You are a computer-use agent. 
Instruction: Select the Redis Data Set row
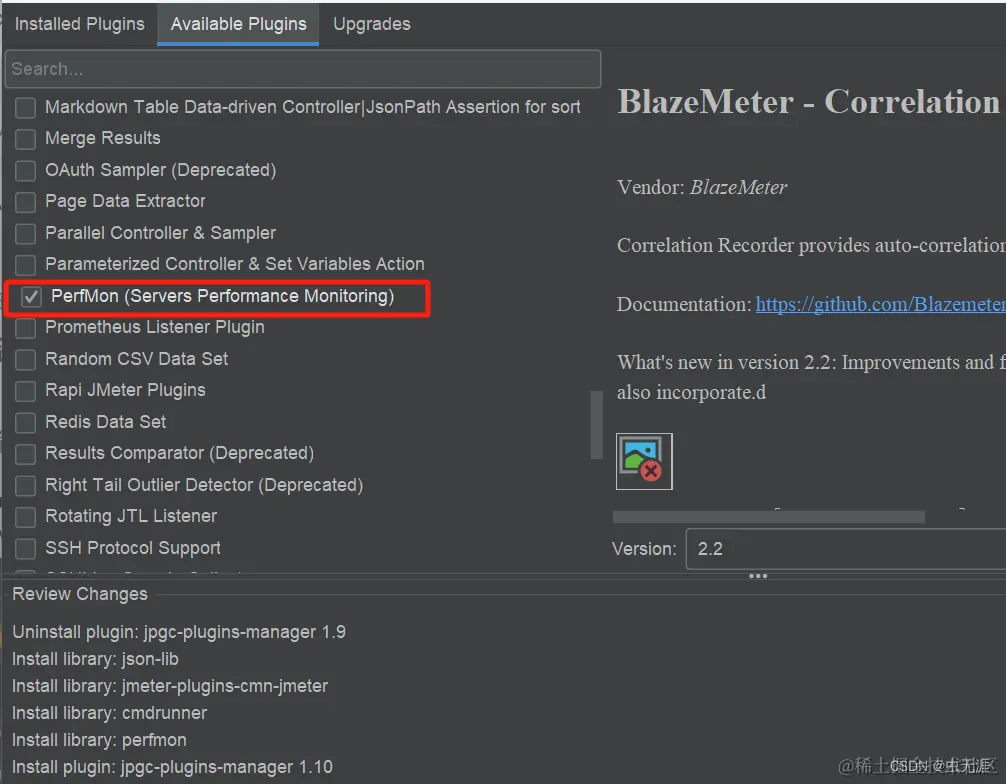(105, 422)
